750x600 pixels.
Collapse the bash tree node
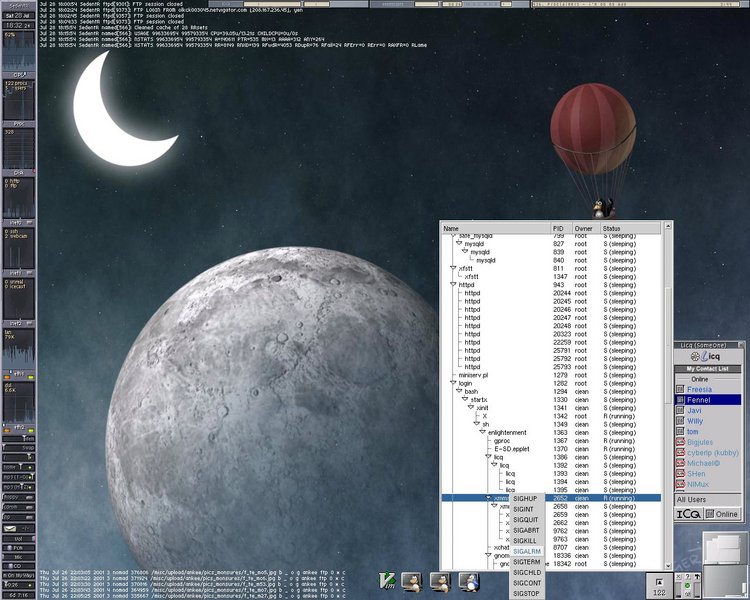[x=459, y=391]
